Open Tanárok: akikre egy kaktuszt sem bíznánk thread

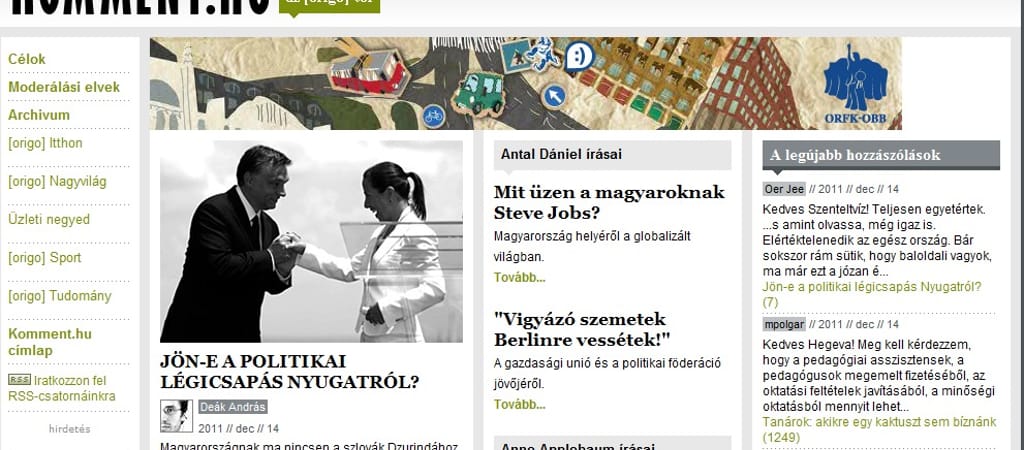coord(880,430)
